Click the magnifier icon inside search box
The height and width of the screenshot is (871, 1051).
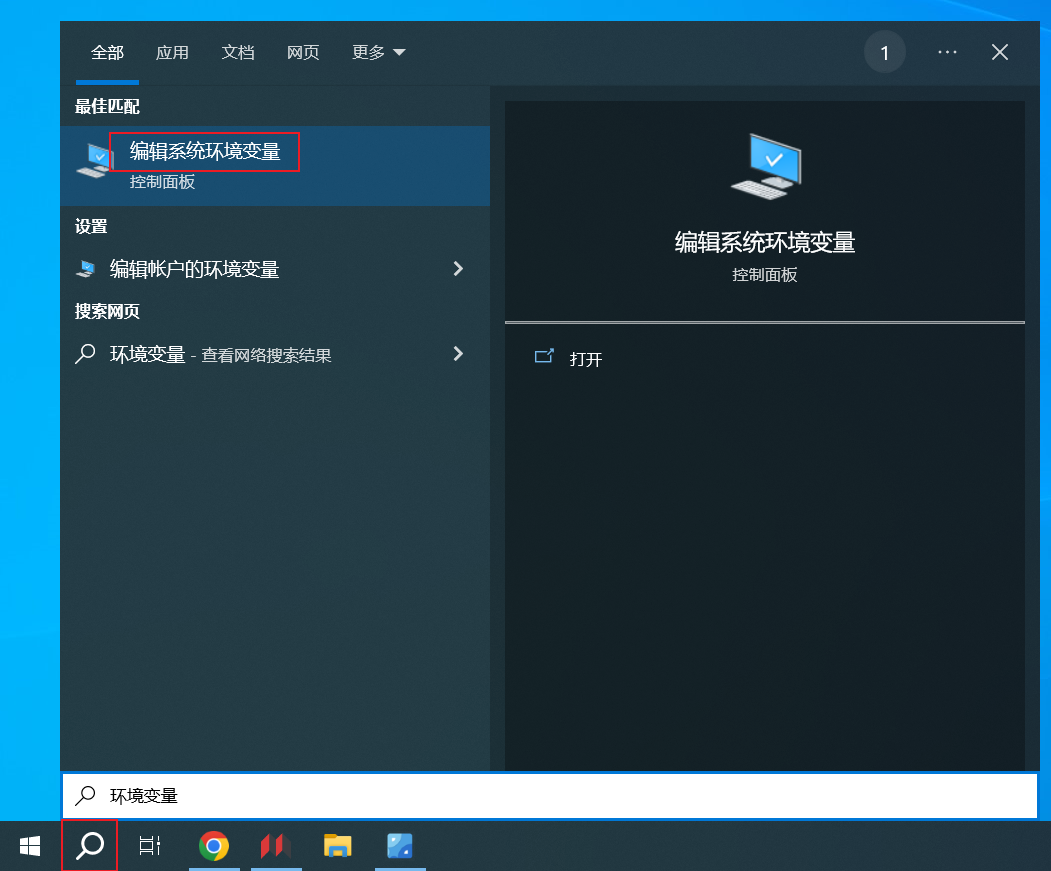pos(85,796)
